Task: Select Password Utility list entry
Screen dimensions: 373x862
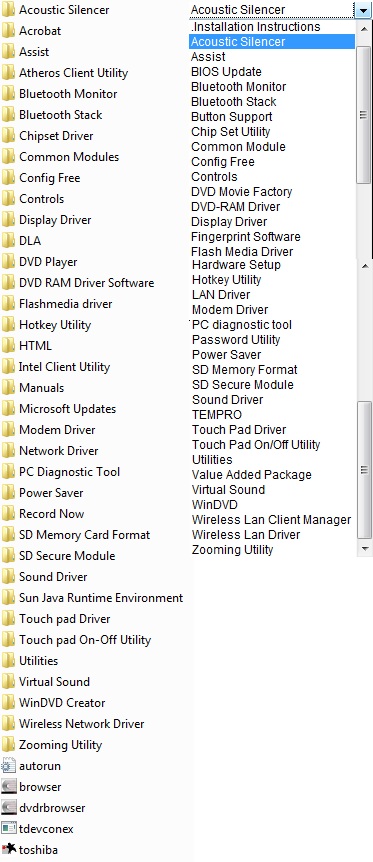Action: 236,340
